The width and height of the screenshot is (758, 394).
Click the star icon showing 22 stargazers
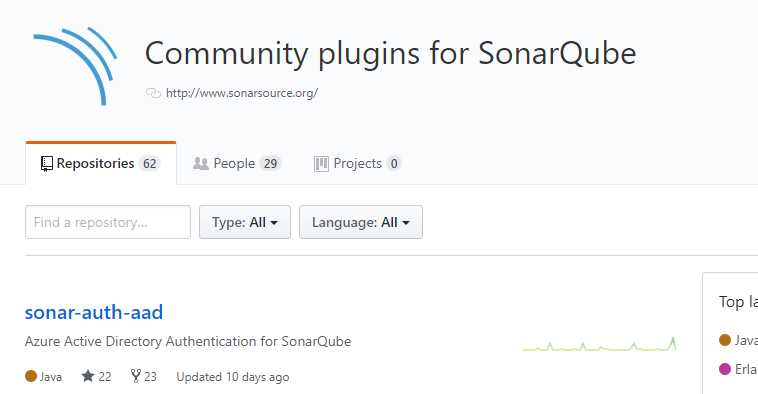(x=88, y=376)
